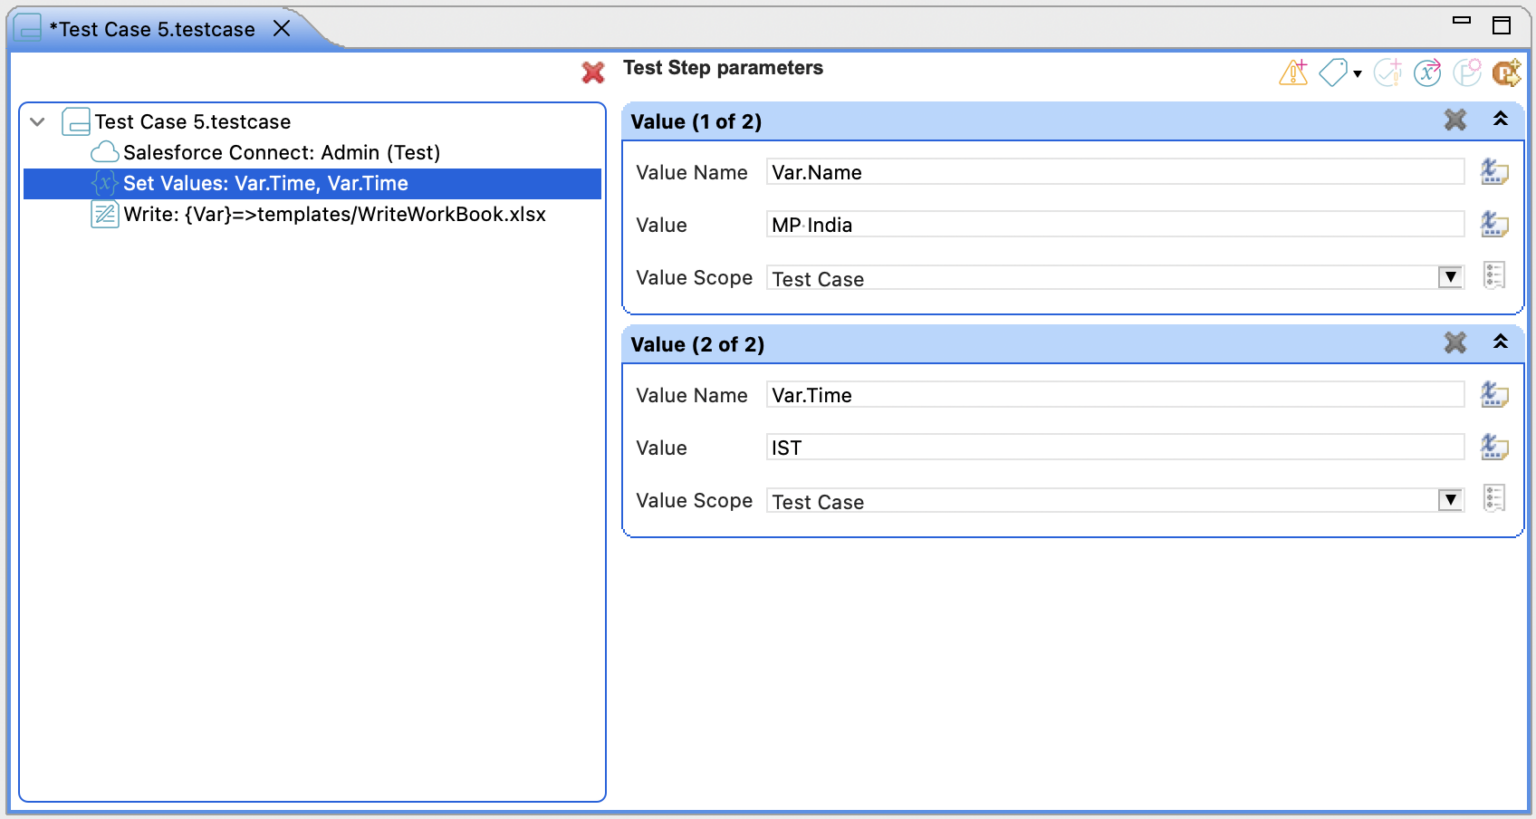This screenshot has width=1536, height=819.
Task: Click the tag icon in the toolbar
Action: pos(1332,72)
